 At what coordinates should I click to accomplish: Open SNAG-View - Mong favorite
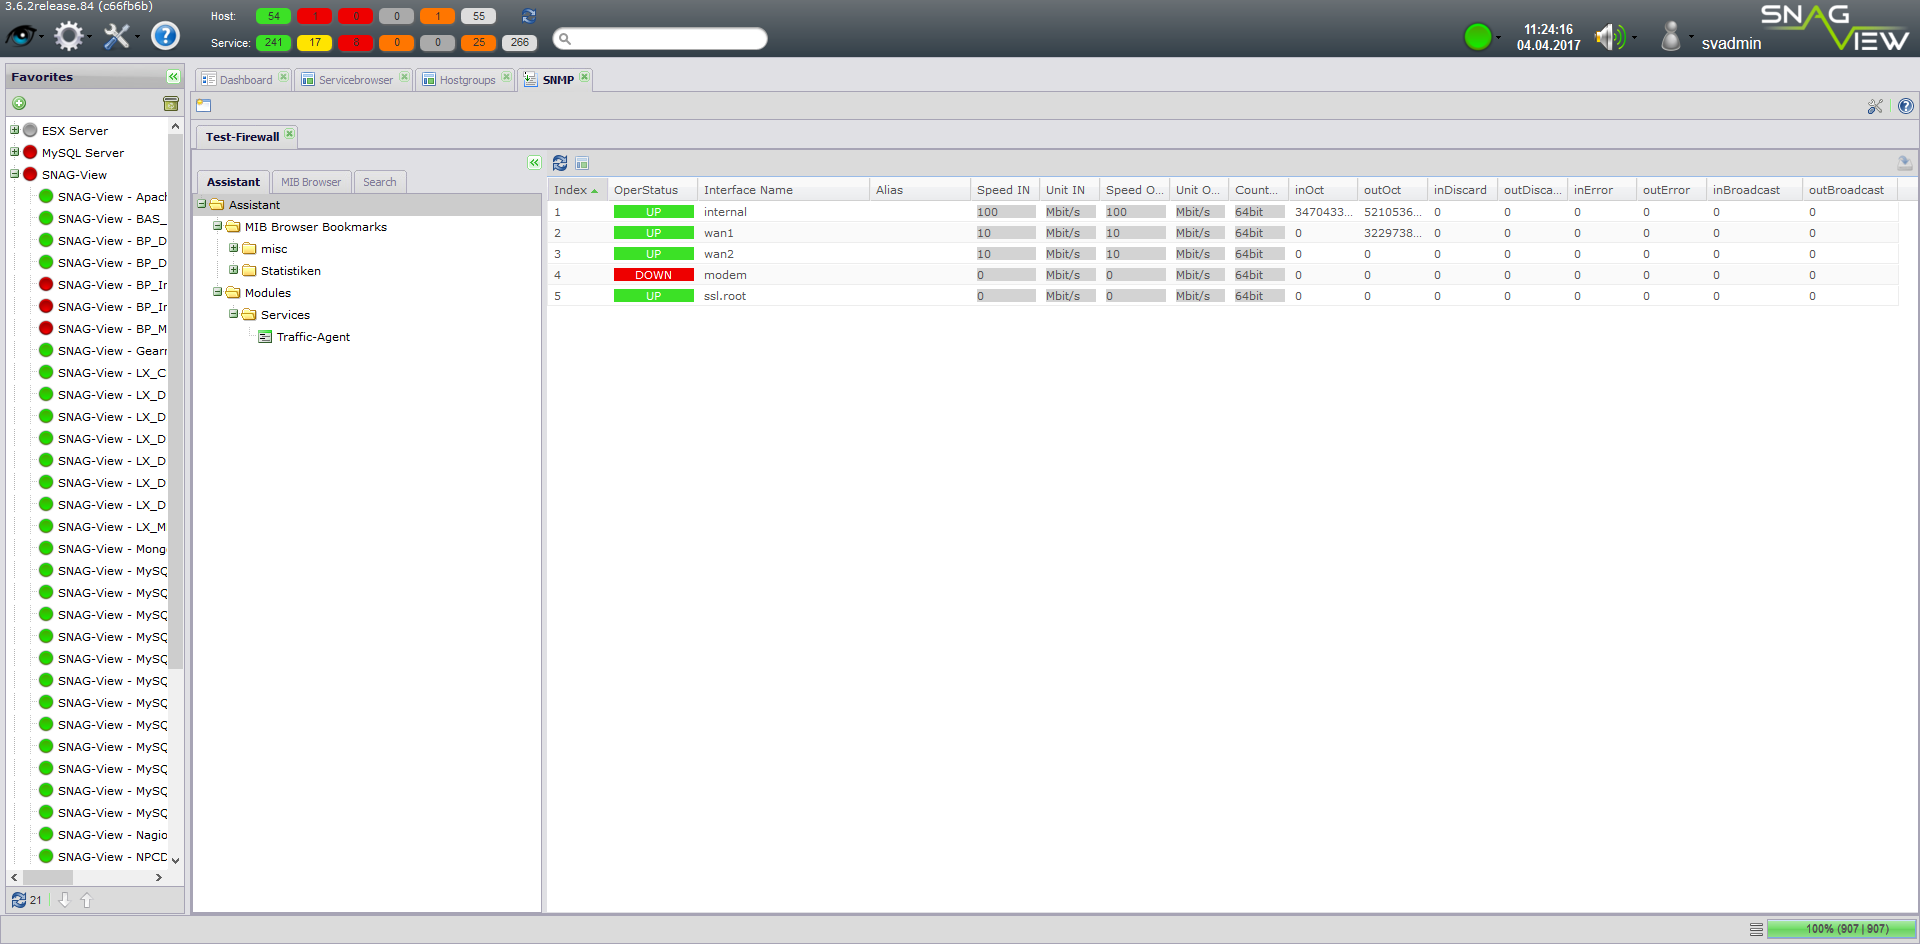112,549
